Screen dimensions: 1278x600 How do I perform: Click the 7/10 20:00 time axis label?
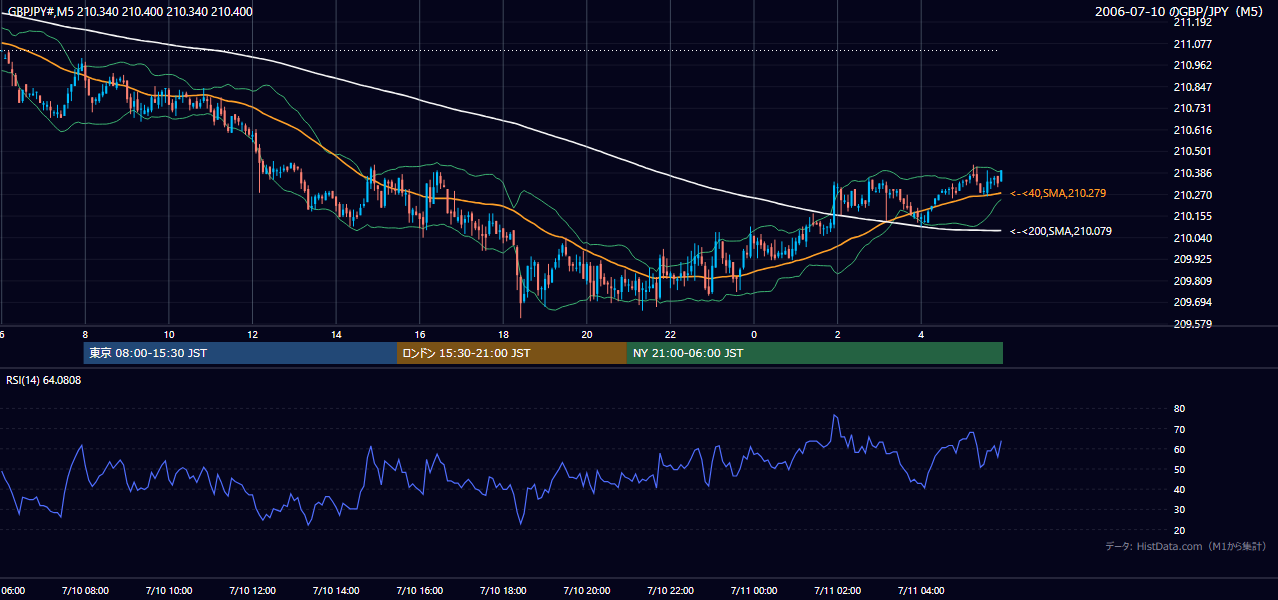click(x=586, y=590)
